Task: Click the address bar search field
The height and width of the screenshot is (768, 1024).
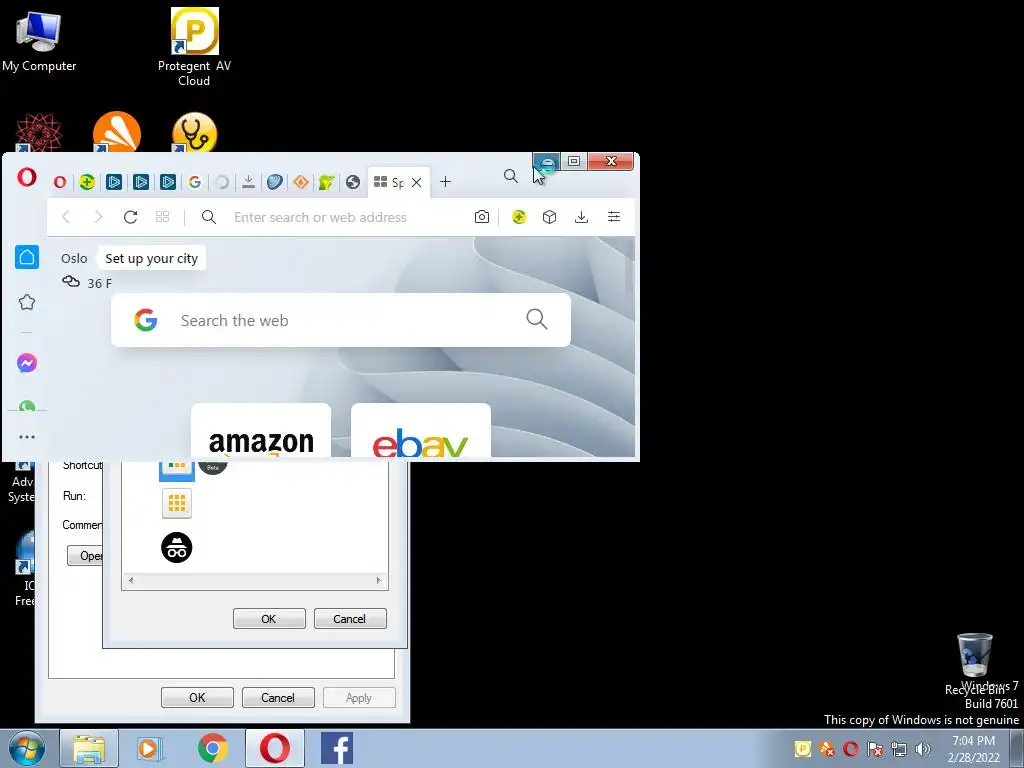Action: tap(320, 217)
